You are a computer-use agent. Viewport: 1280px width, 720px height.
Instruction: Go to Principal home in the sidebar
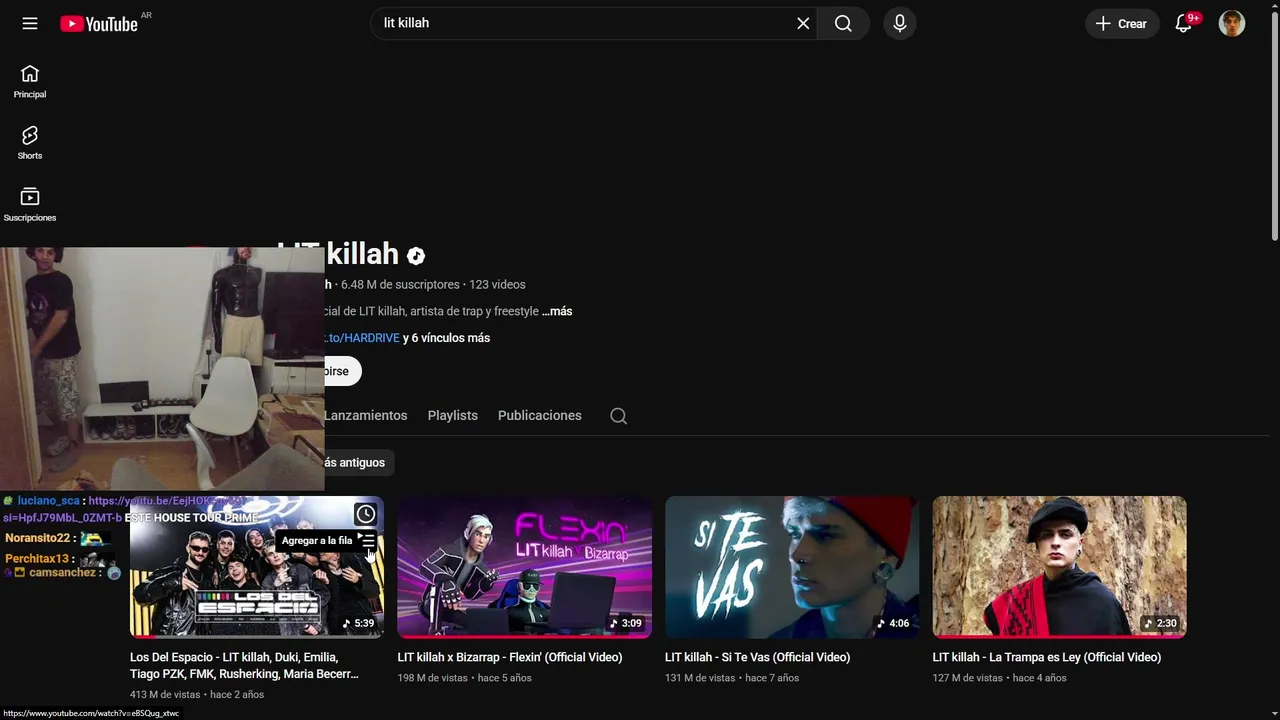coord(30,82)
